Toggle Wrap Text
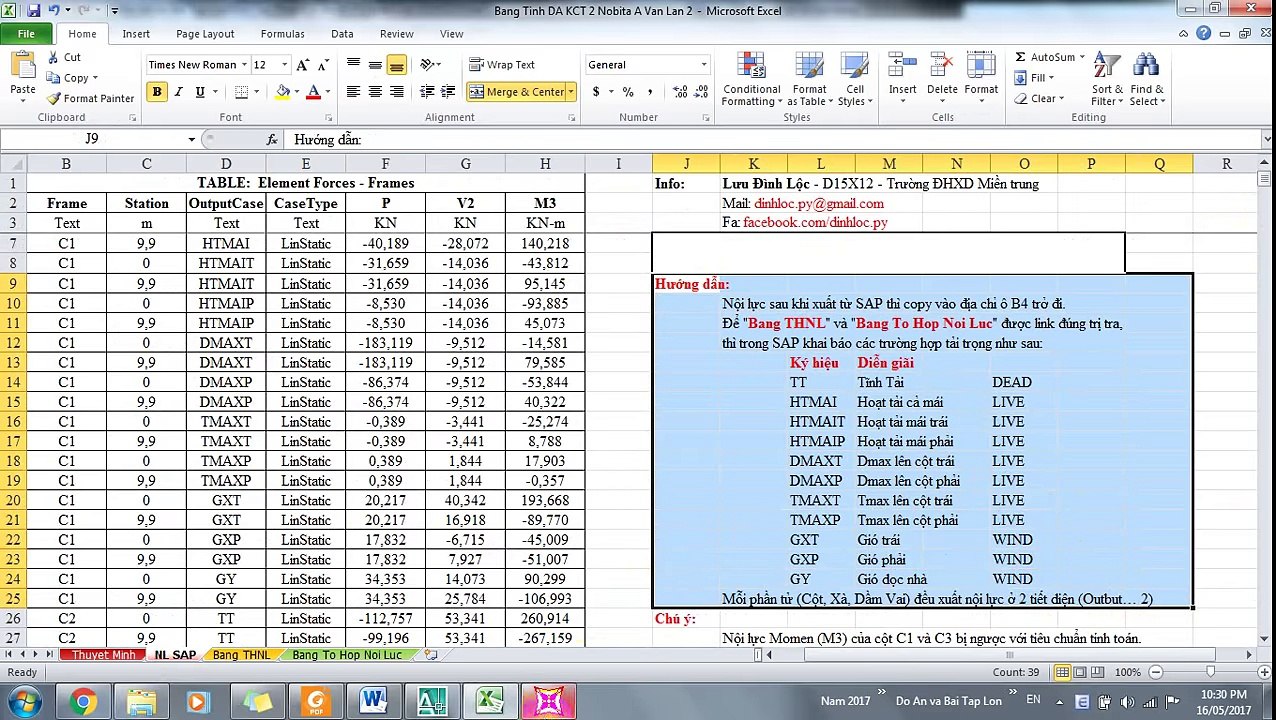Image resolution: width=1276 pixels, height=720 pixels. [502, 65]
